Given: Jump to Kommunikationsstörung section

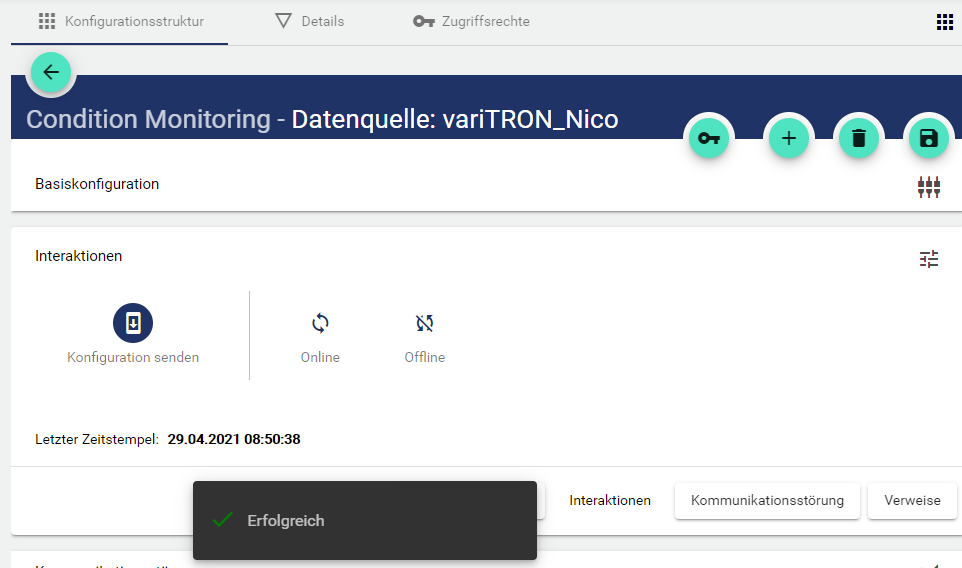Looking at the screenshot, I should [767, 500].
